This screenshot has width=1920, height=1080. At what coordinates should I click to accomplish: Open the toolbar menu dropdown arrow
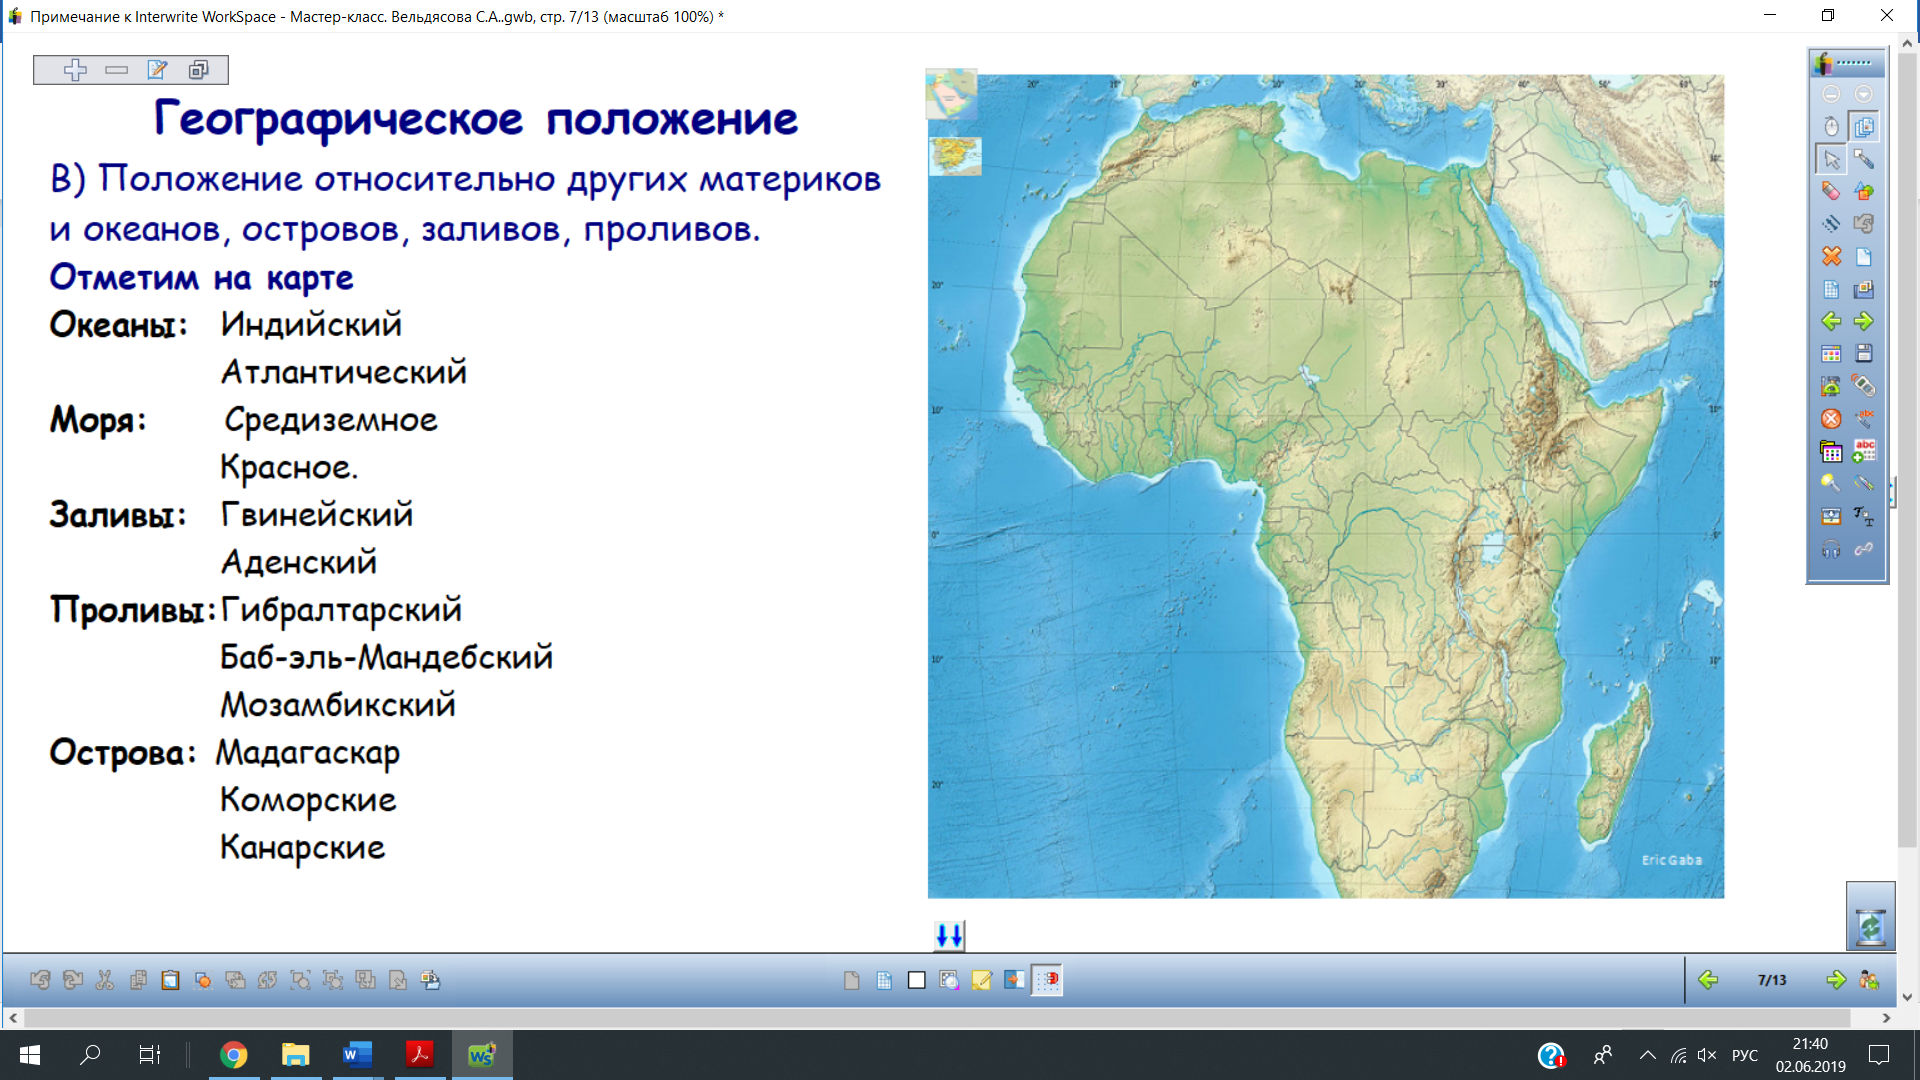1863,94
